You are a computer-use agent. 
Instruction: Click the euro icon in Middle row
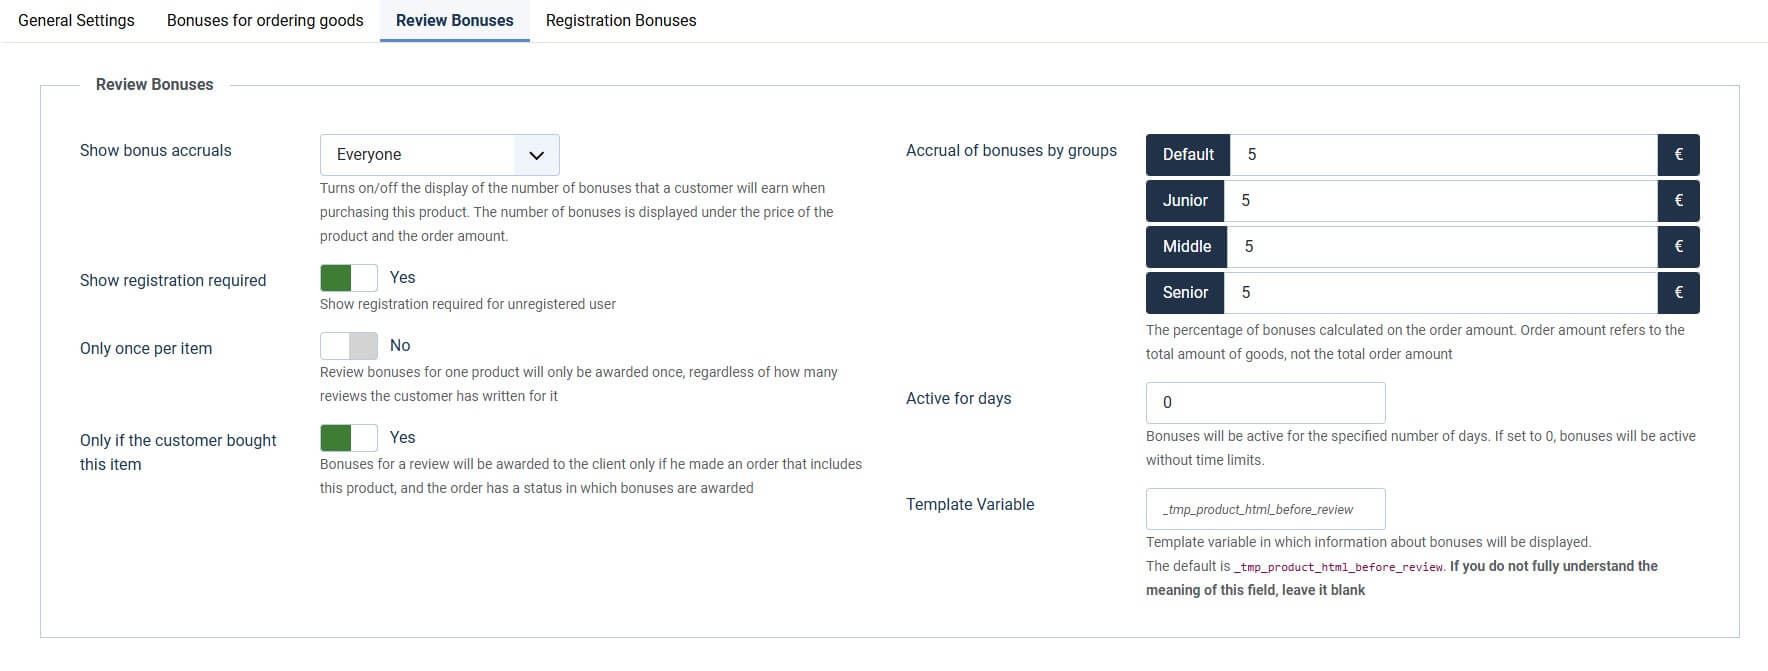(1678, 247)
